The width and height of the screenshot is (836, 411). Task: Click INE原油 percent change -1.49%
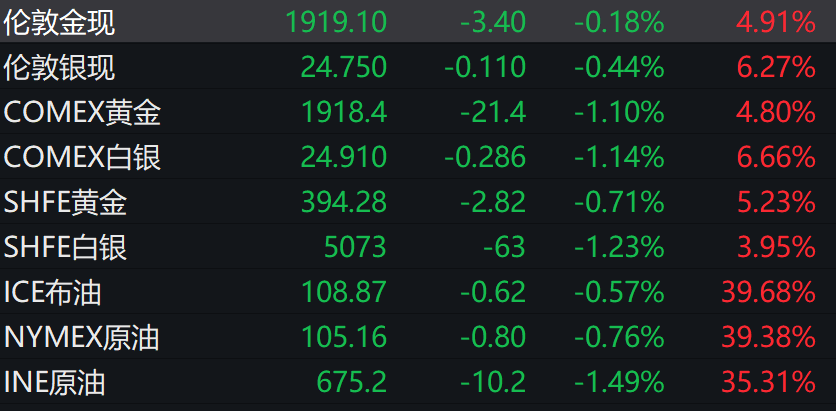(x=619, y=382)
